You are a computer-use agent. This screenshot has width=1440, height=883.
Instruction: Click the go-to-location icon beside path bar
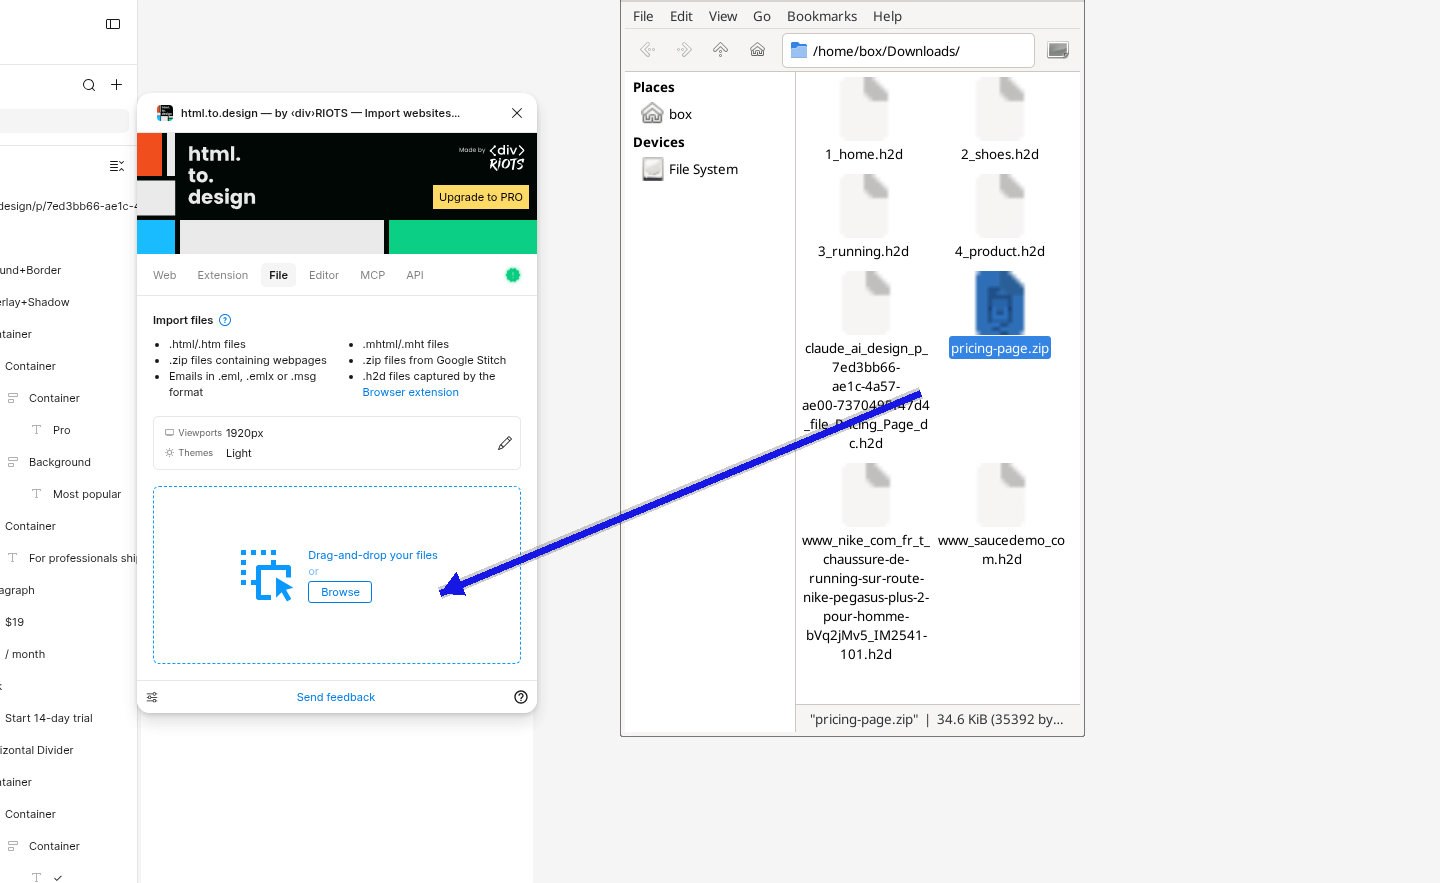(1058, 50)
